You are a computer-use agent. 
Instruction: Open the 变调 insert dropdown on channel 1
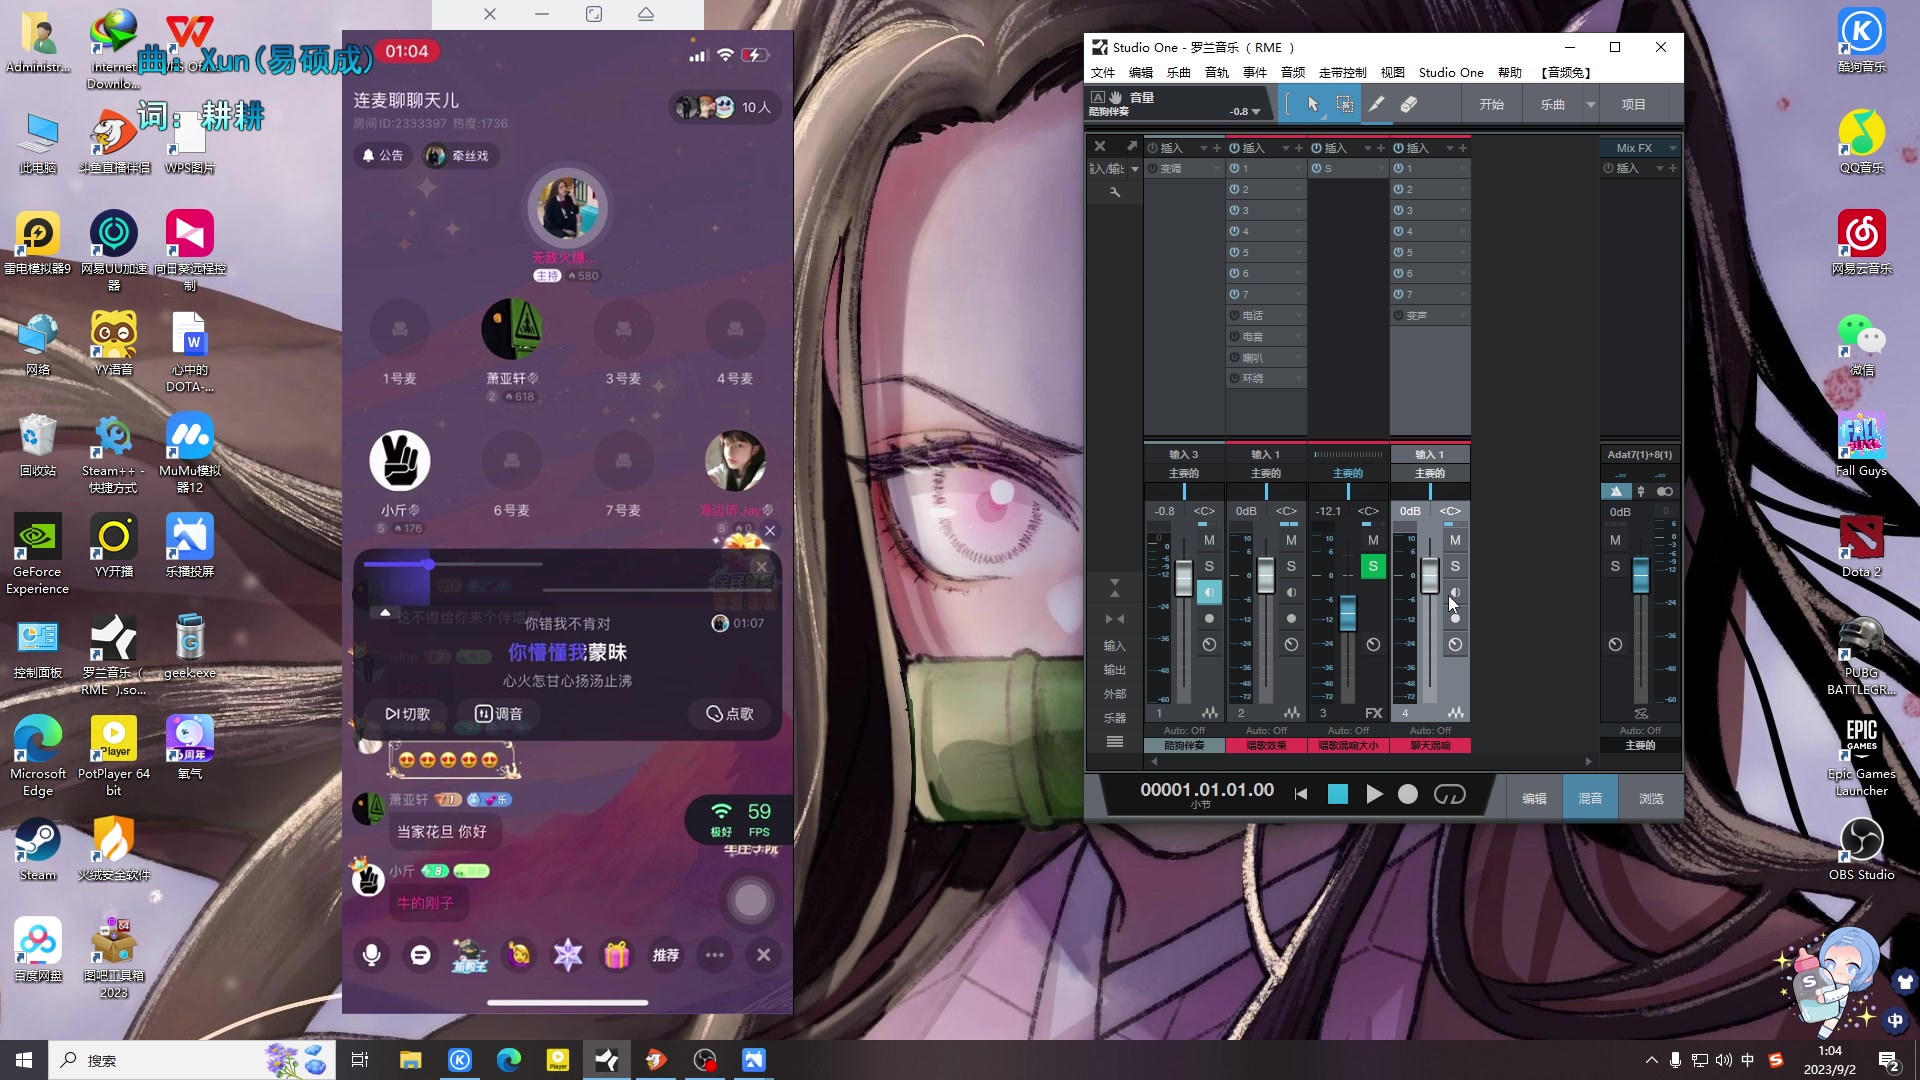coord(1217,168)
